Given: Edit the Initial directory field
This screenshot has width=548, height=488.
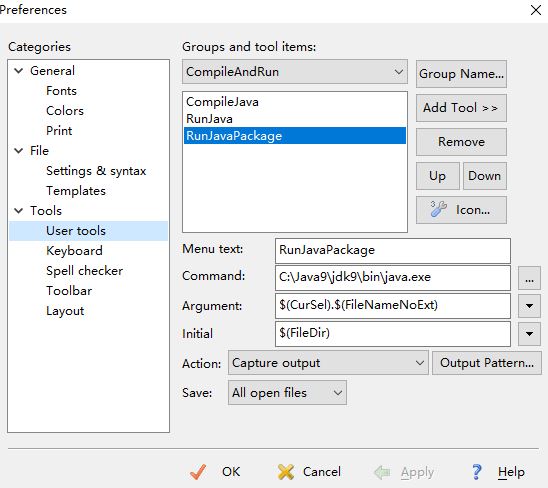Looking at the screenshot, I should [393, 334].
